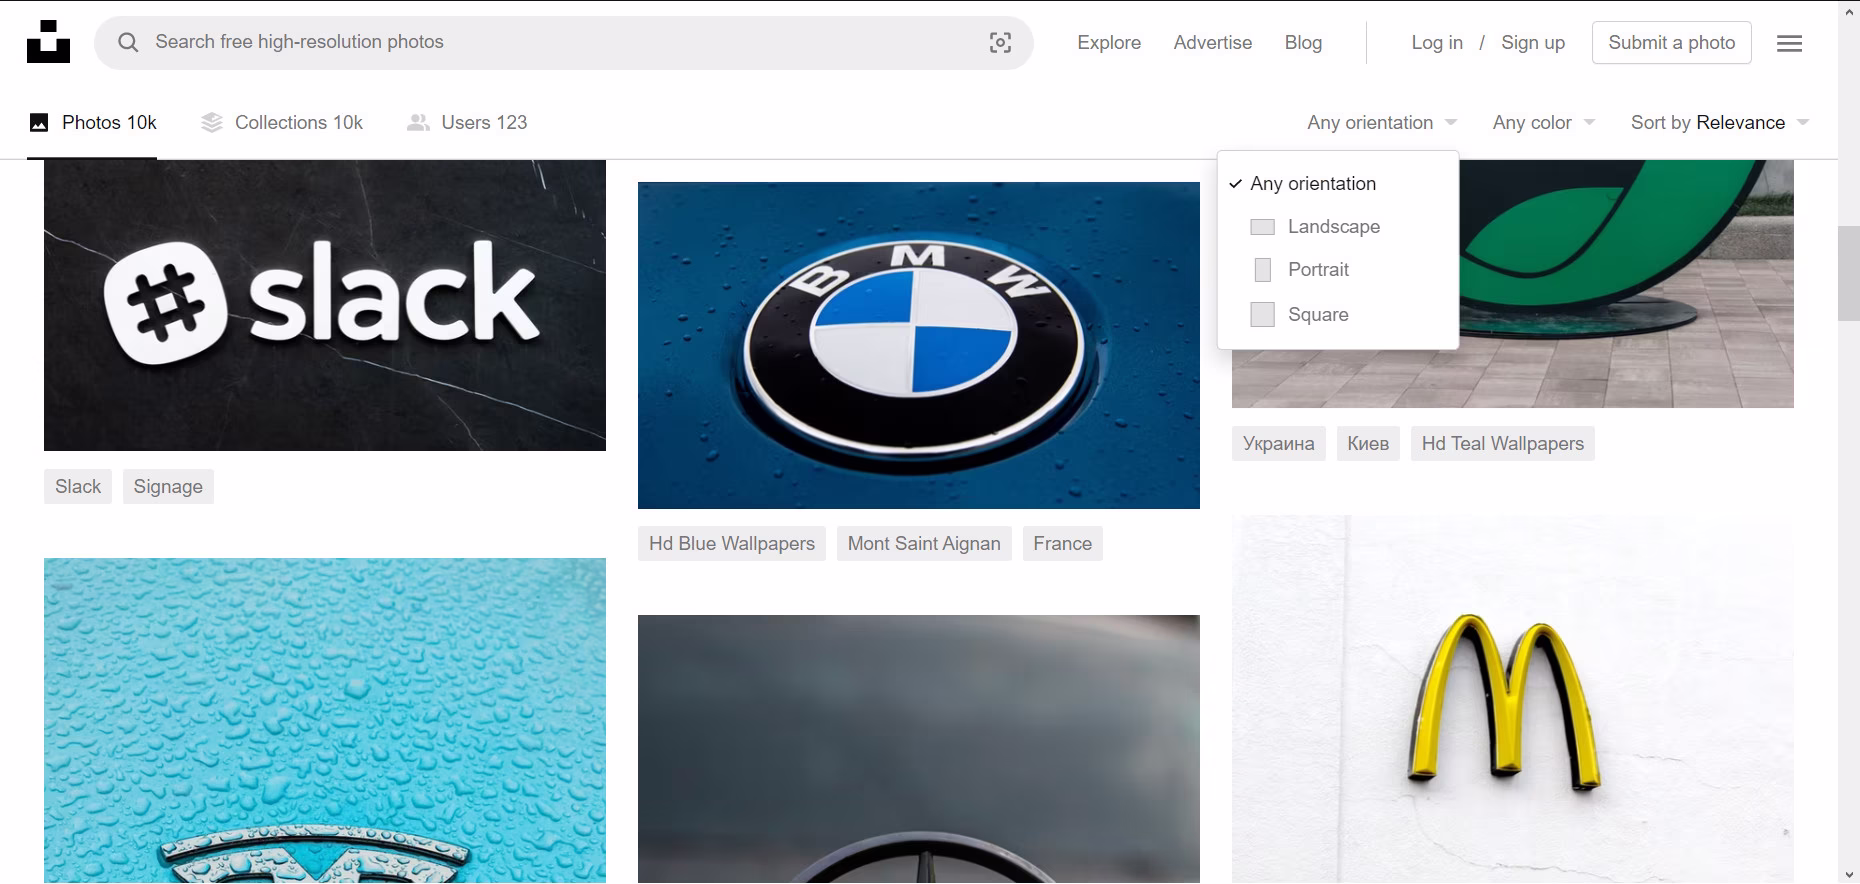Click the Украина tag
1860x884 pixels.
tap(1279, 444)
